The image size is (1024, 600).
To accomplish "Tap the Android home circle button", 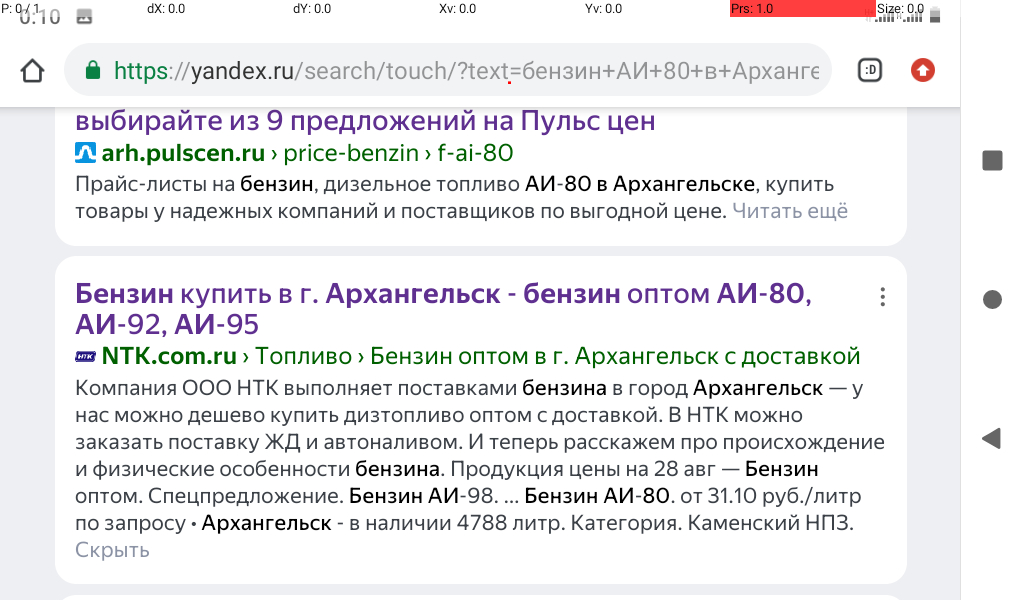I will click(992, 300).
